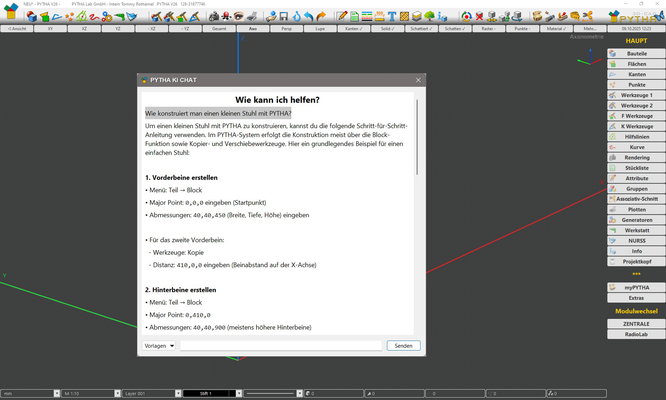Toggle the Material display option

(x=556, y=29)
